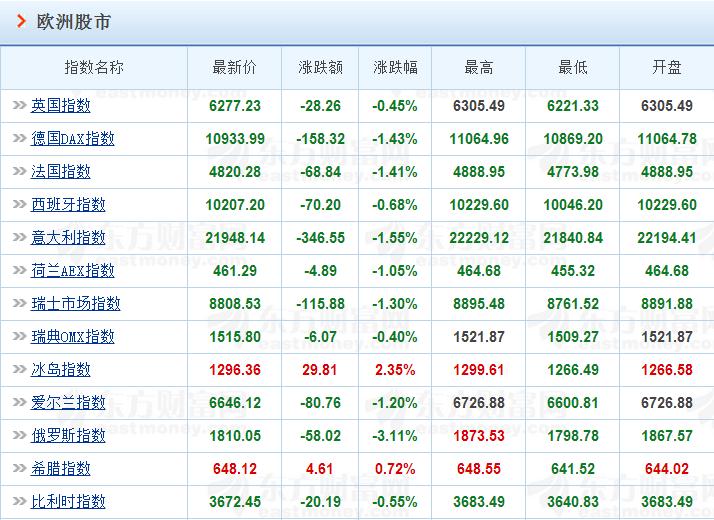The image size is (714, 520).
Task: Click the 欧洲股市 section title
Action: (73, 21)
